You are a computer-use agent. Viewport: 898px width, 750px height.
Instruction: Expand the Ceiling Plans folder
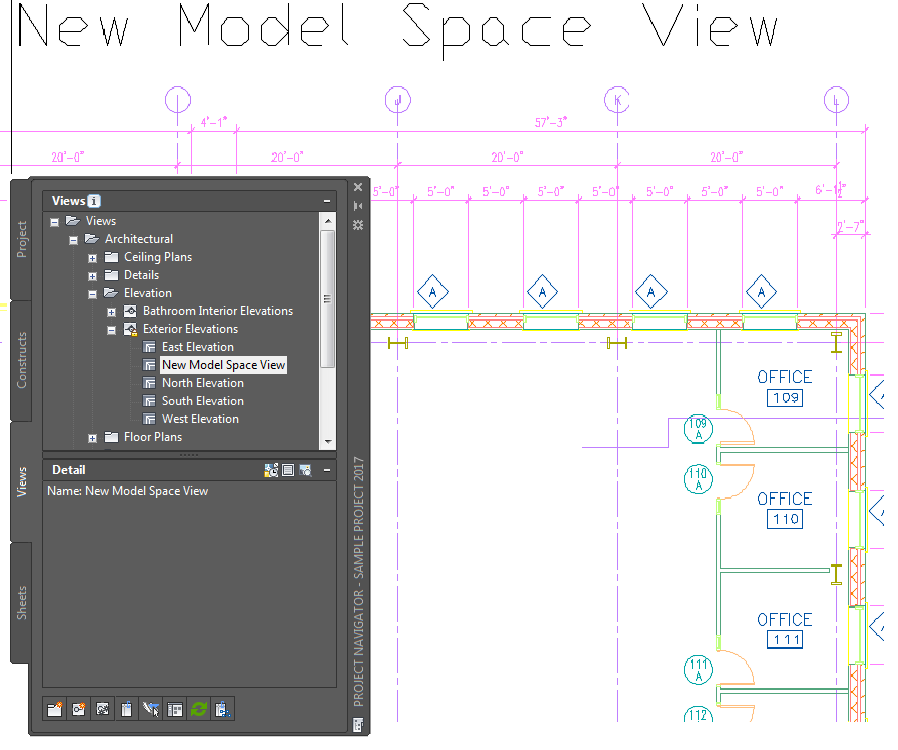tap(92, 258)
